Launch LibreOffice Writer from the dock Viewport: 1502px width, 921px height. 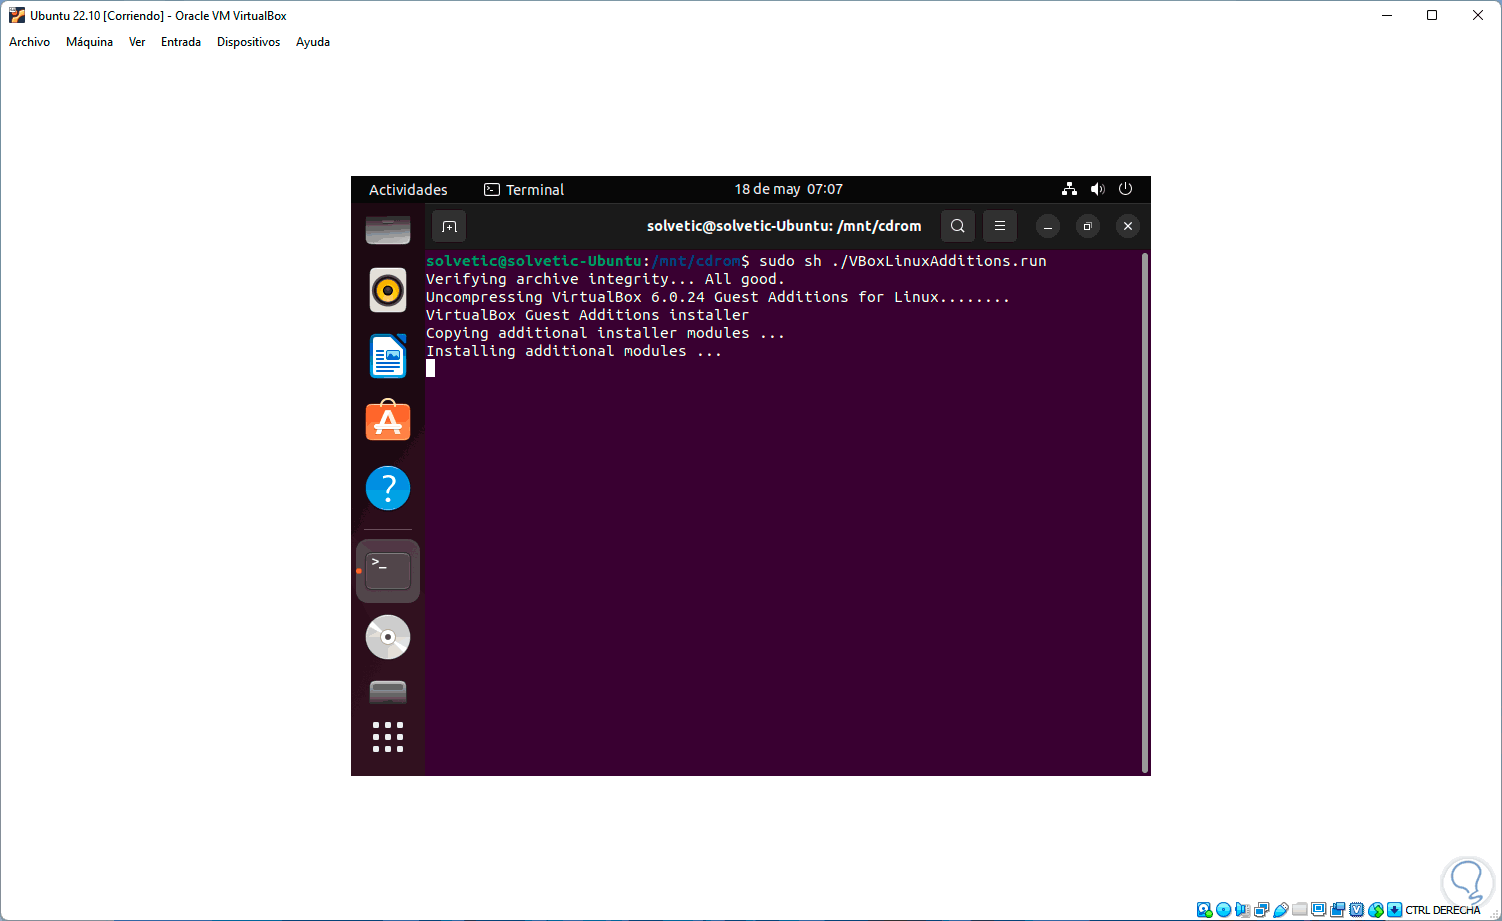point(388,356)
